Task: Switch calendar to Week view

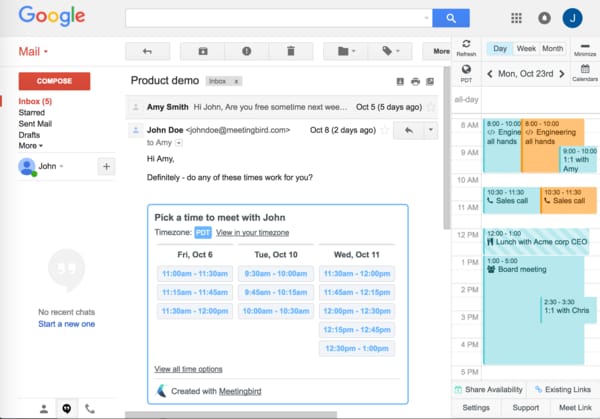Action: [526, 49]
